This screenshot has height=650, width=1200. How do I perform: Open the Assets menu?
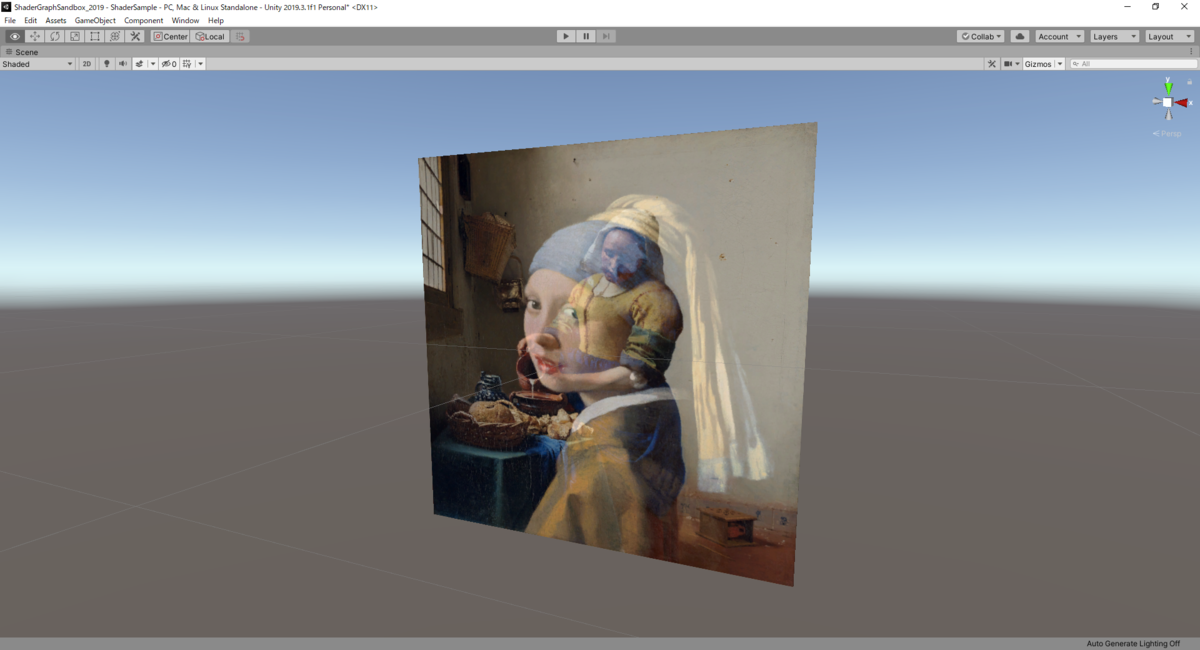tap(56, 20)
